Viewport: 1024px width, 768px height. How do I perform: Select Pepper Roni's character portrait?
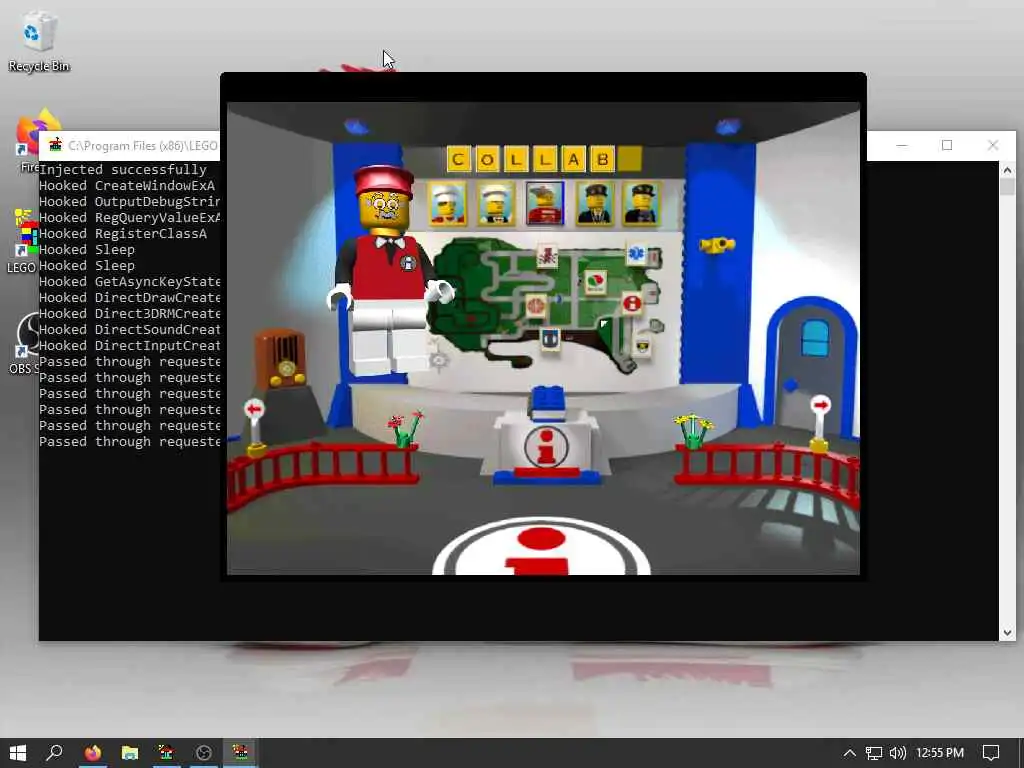[x=545, y=204]
